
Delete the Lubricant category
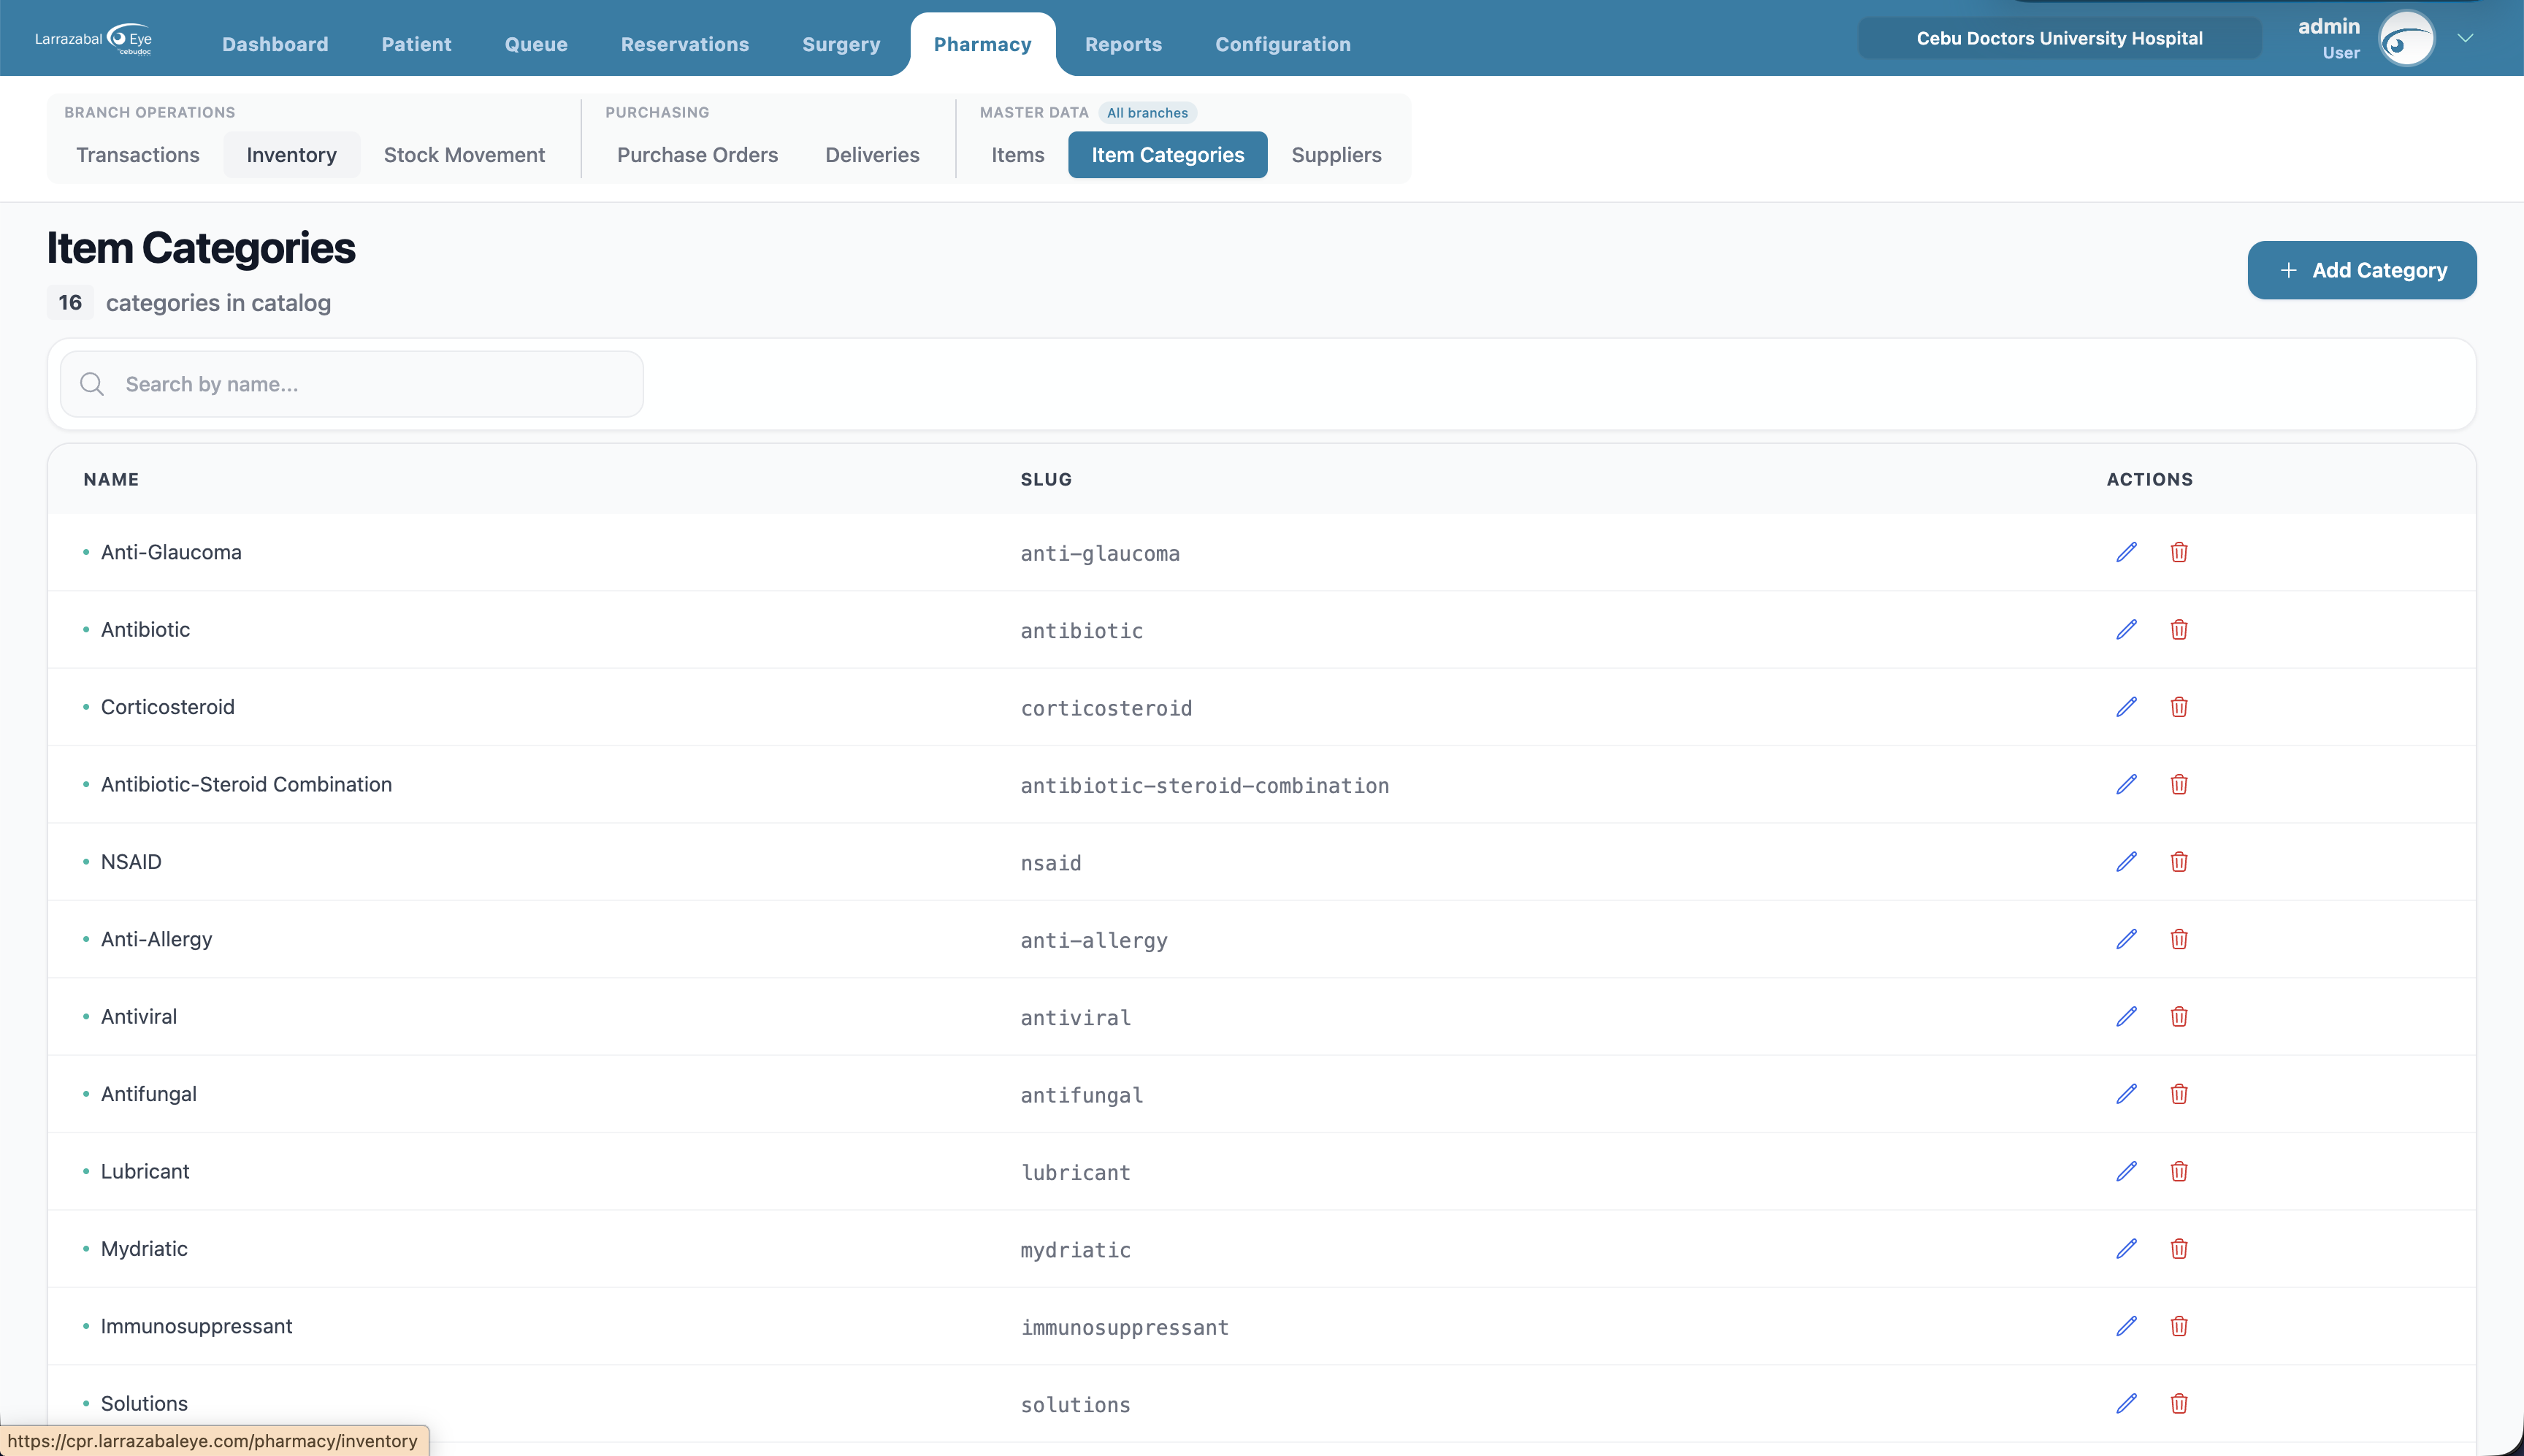pyautogui.click(x=2179, y=1171)
